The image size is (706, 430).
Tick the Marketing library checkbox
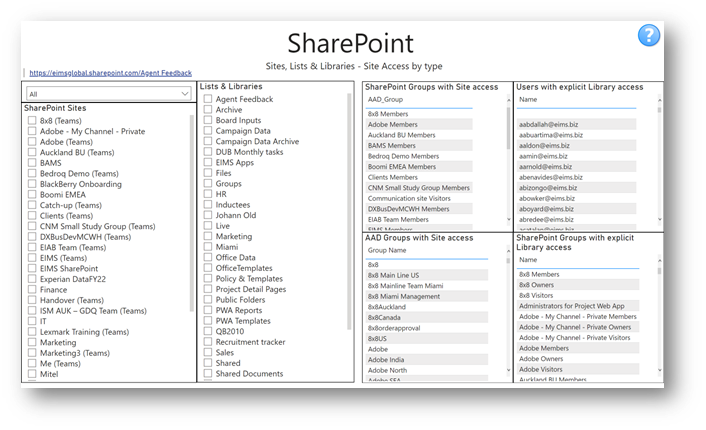point(208,236)
